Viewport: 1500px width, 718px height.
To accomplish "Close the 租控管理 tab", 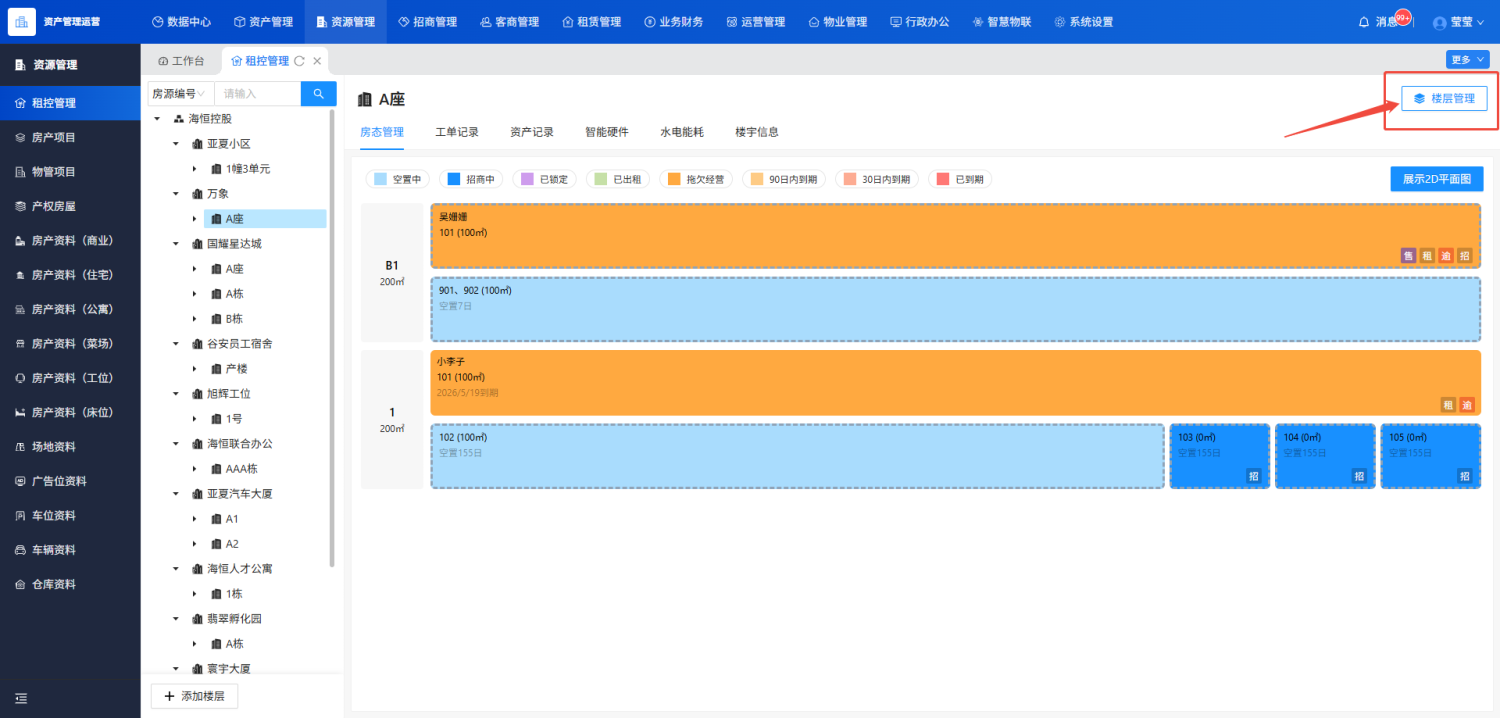I will click(317, 61).
